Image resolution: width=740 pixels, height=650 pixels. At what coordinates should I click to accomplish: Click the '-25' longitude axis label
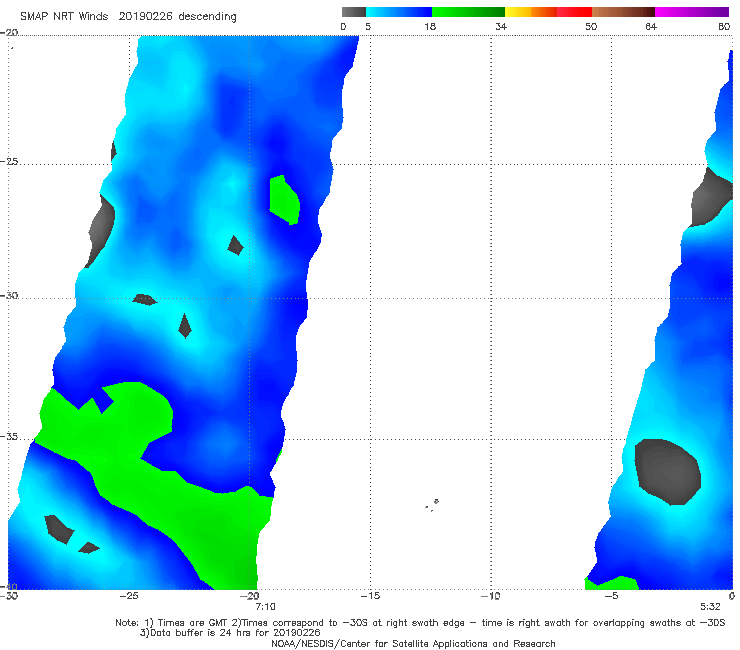pyautogui.click(x=129, y=596)
